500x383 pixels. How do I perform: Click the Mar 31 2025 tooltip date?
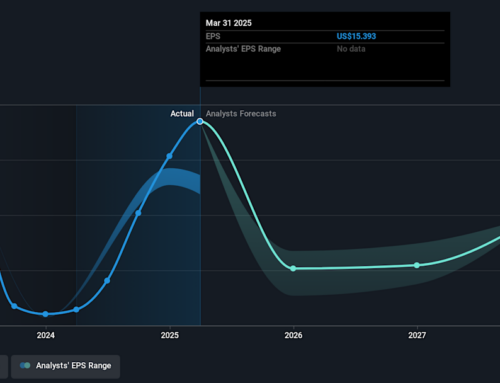tap(229, 23)
